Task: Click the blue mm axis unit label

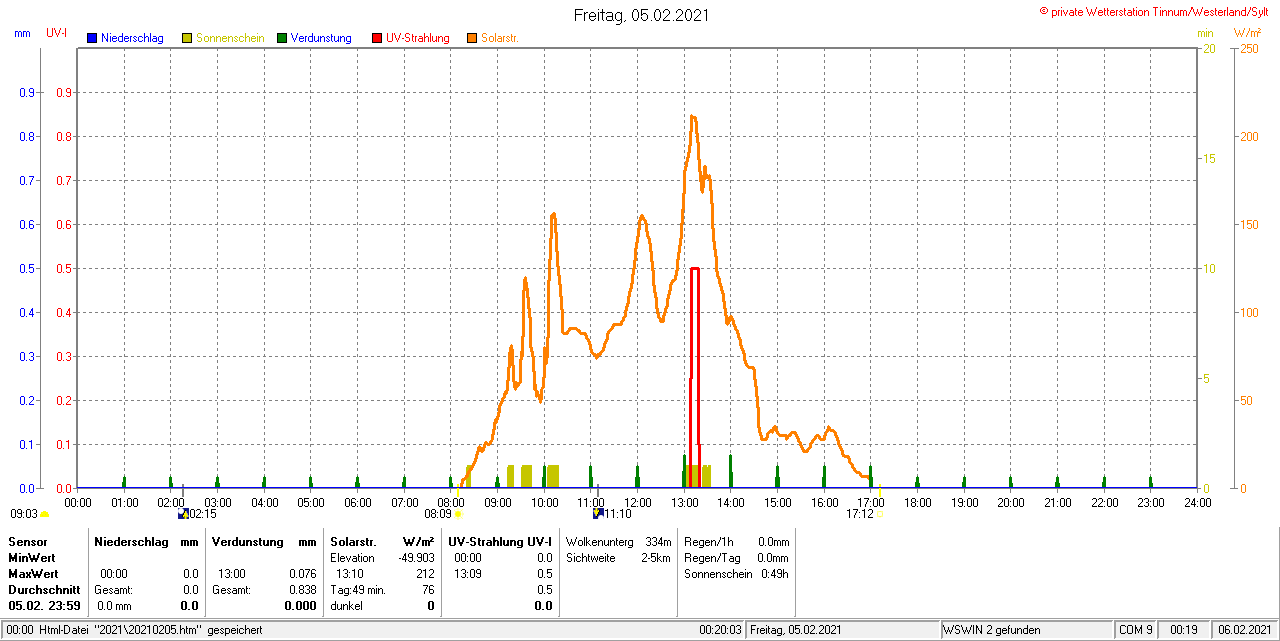Action: pos(22,34)
